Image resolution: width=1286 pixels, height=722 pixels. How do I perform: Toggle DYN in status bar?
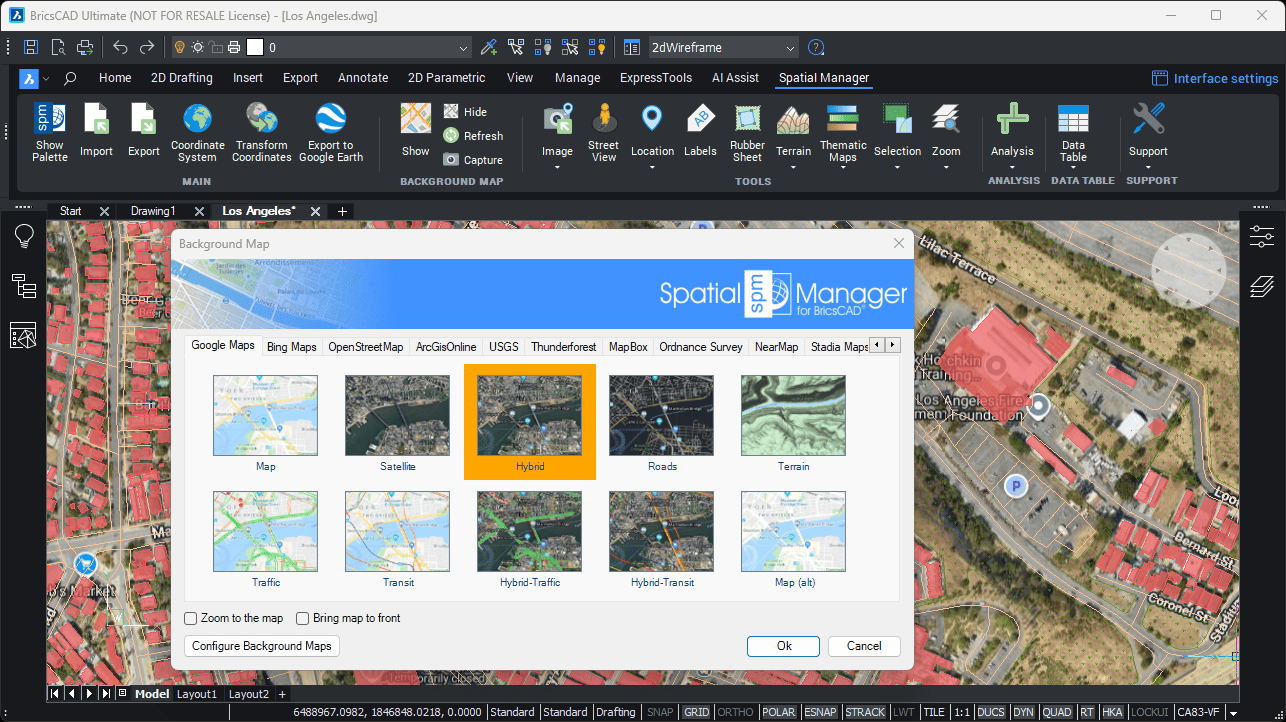(x=1023, y=712)
